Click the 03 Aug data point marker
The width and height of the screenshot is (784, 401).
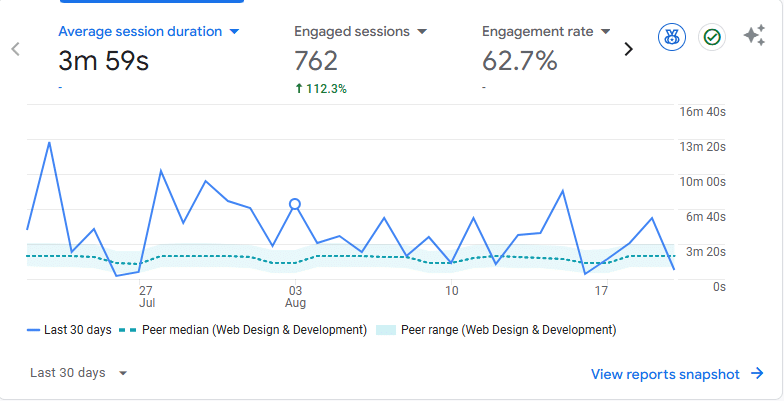coord(295,204)
